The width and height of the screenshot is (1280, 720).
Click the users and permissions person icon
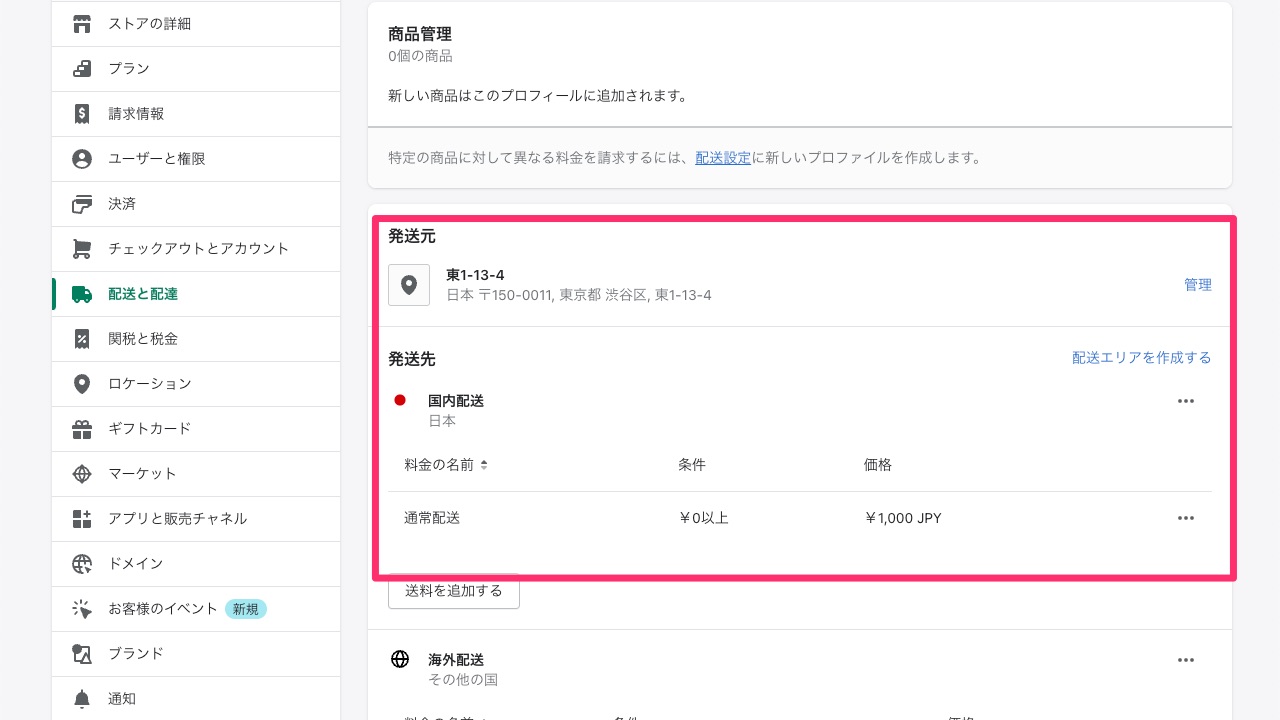pyautogui.click(x=82, y=159)
